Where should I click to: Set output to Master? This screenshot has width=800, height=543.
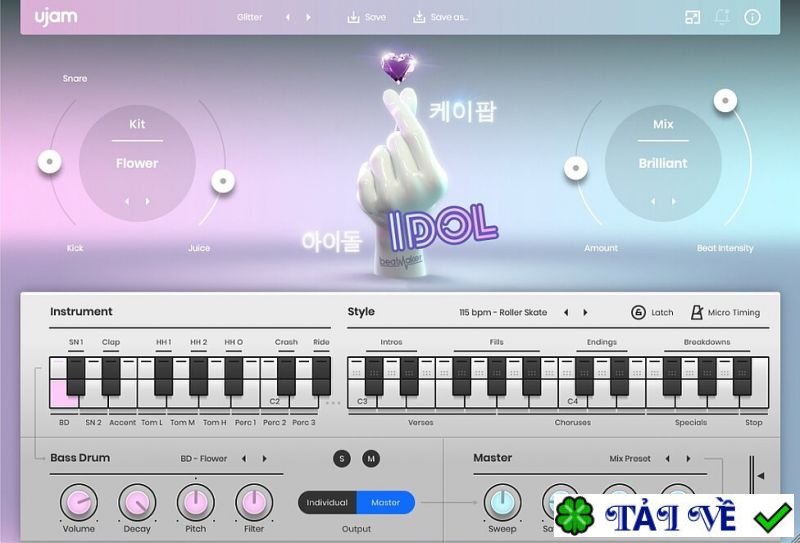[x=386, y=503]
